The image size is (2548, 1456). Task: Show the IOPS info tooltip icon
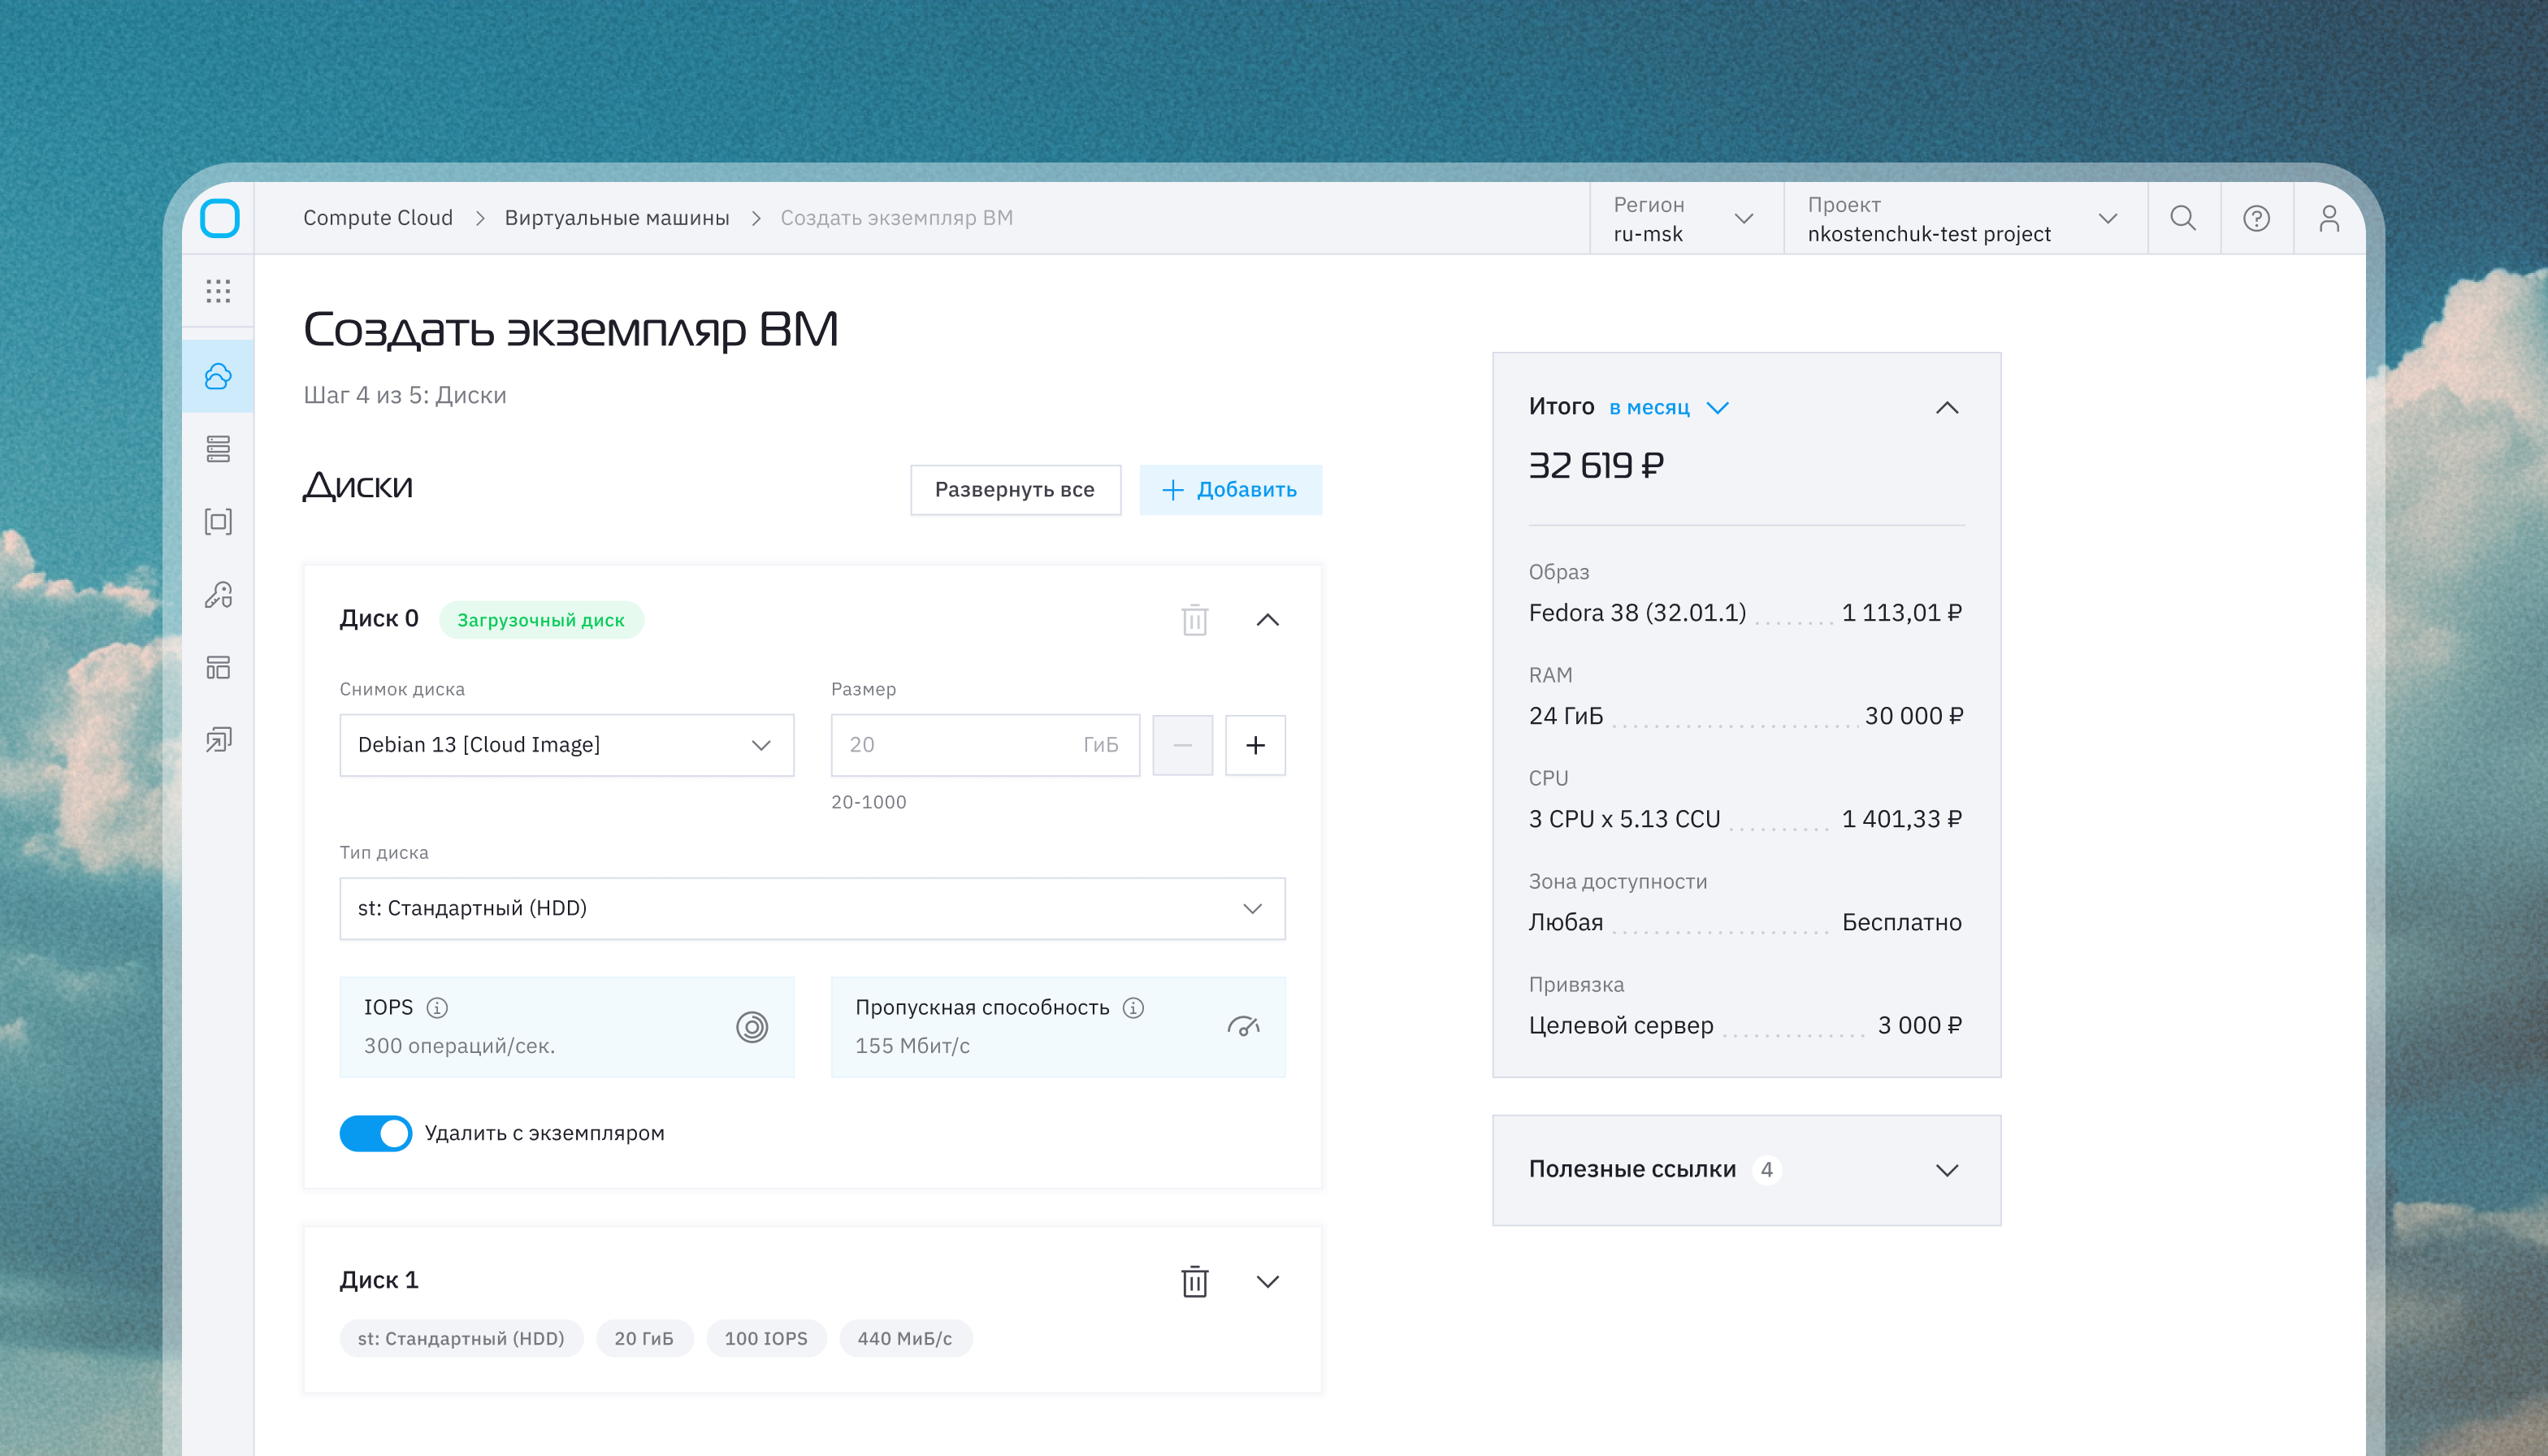(x=437, y=1007)
